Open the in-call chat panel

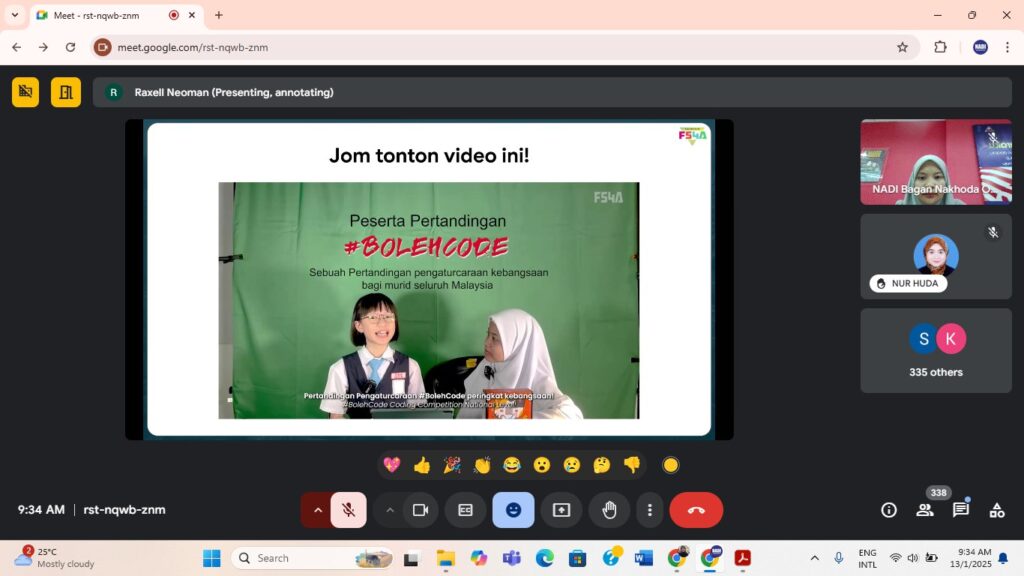(961, 510)
